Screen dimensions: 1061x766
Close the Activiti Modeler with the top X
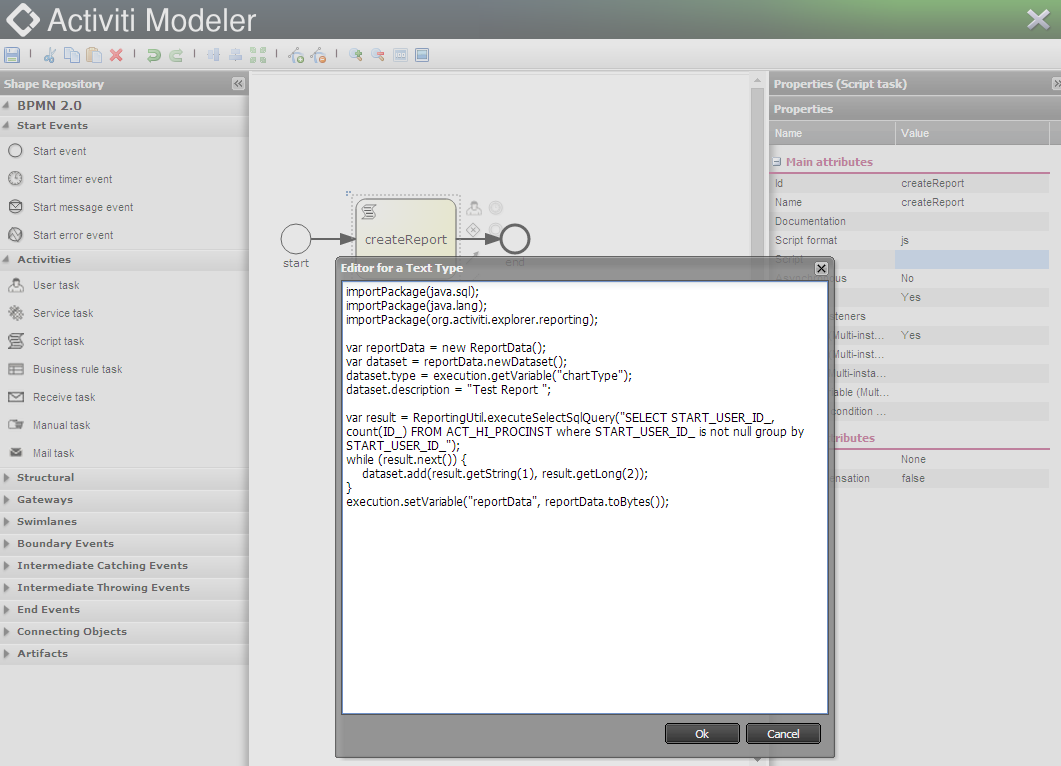(1038, 20)
